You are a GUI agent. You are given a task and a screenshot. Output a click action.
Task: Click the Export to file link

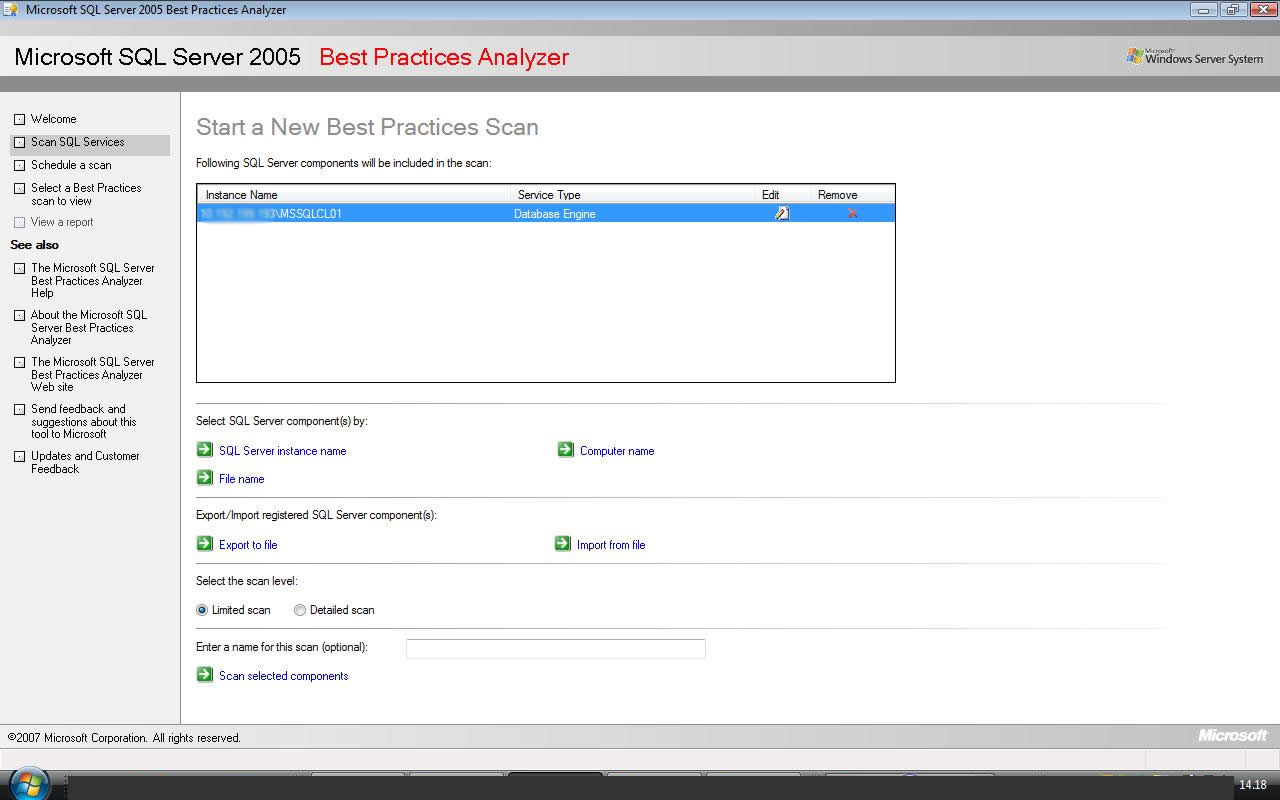pyautogui.click(x=248, y=545)
